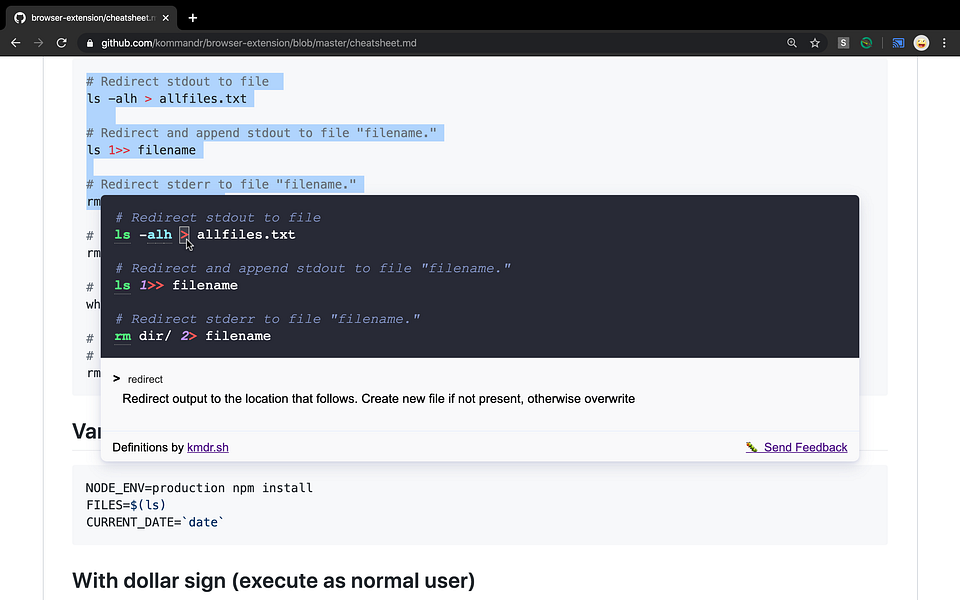The height and width of the screenshot is (600, 960).
Task: Click the browser back arrow
Action: pyautogui.click(x=16, y=43)
